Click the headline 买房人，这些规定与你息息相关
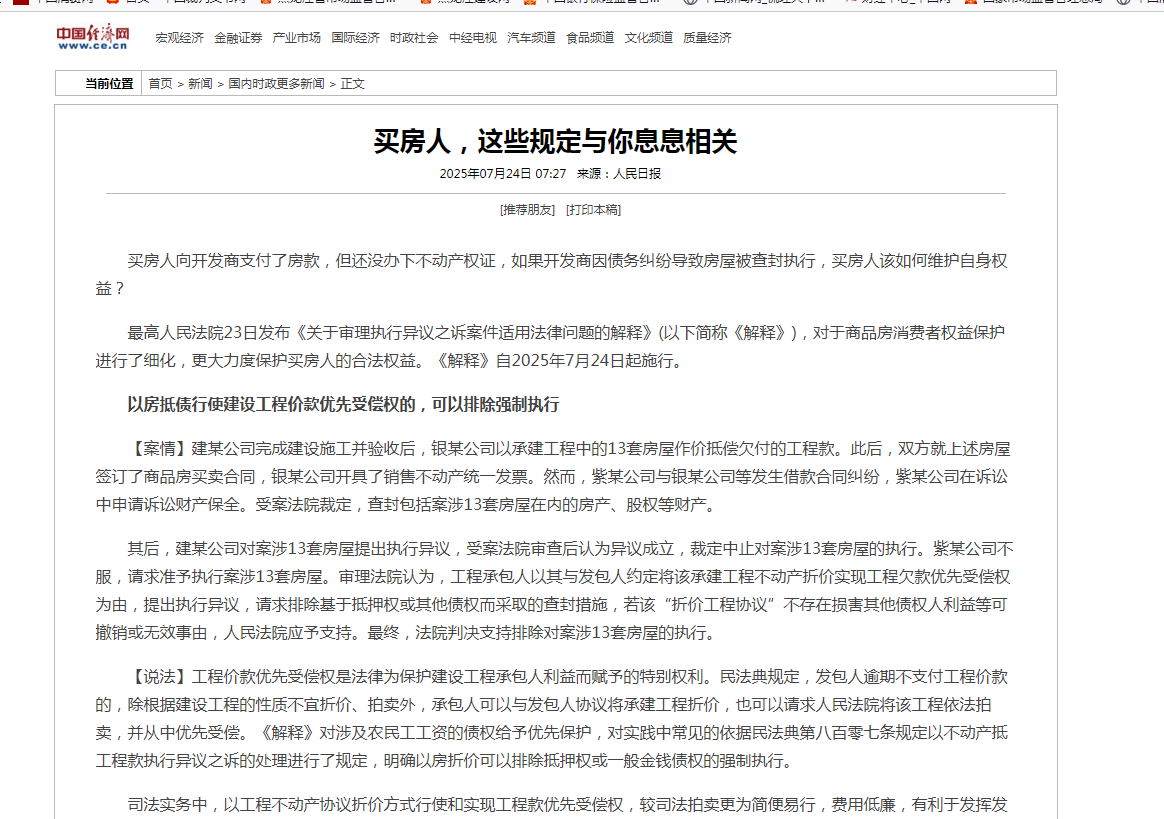Screen dimensions: 1164x819 click(x=555, y=141)
